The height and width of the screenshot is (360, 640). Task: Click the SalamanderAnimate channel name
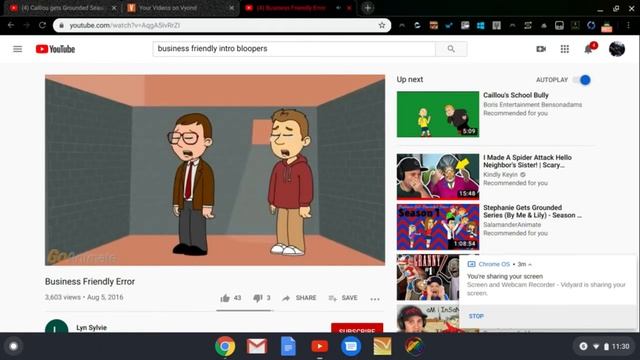tap(512, 225)
